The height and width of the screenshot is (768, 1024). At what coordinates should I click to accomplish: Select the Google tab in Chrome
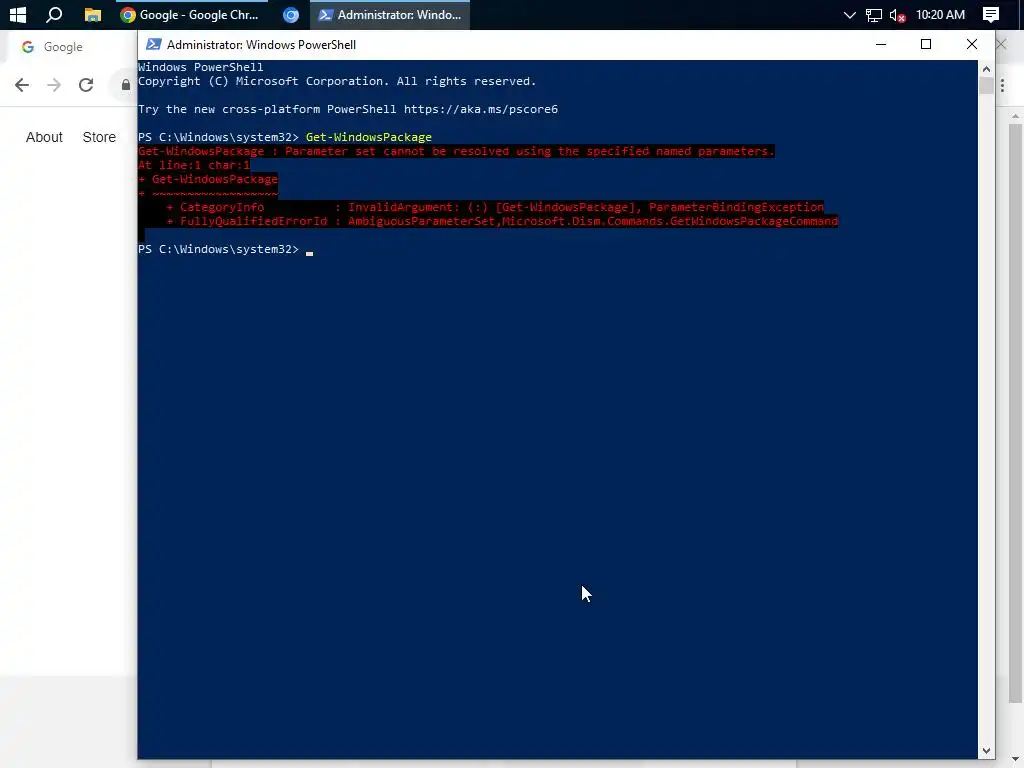click(x=63, y=47)
